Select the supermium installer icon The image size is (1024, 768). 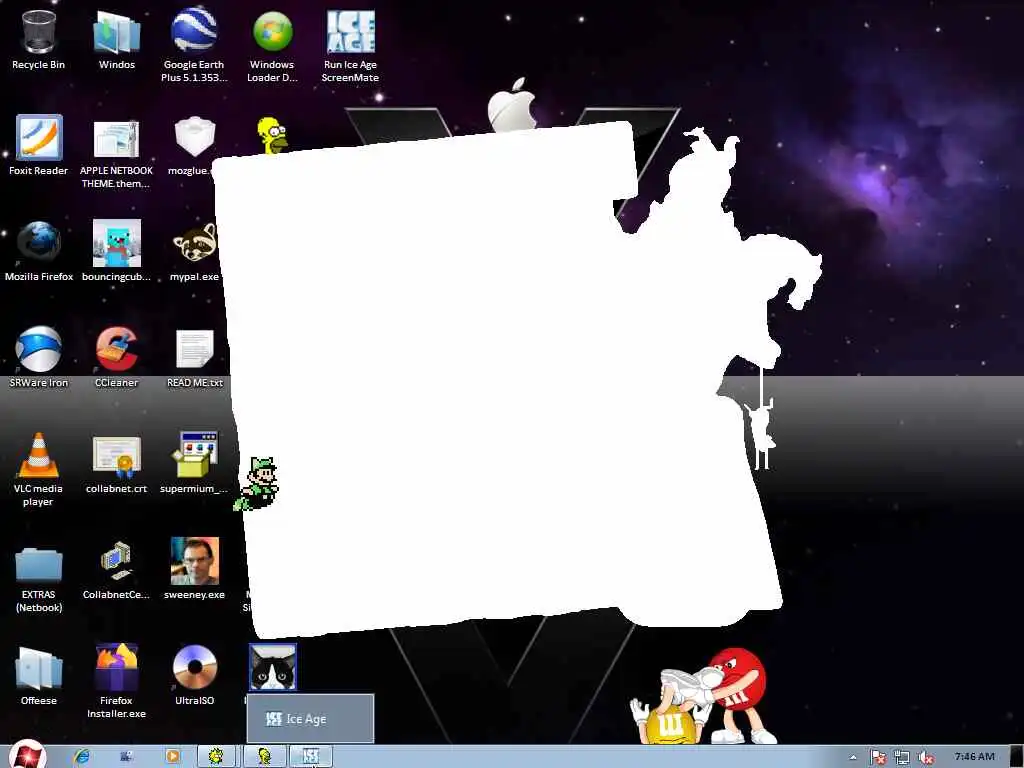[194, 462]
